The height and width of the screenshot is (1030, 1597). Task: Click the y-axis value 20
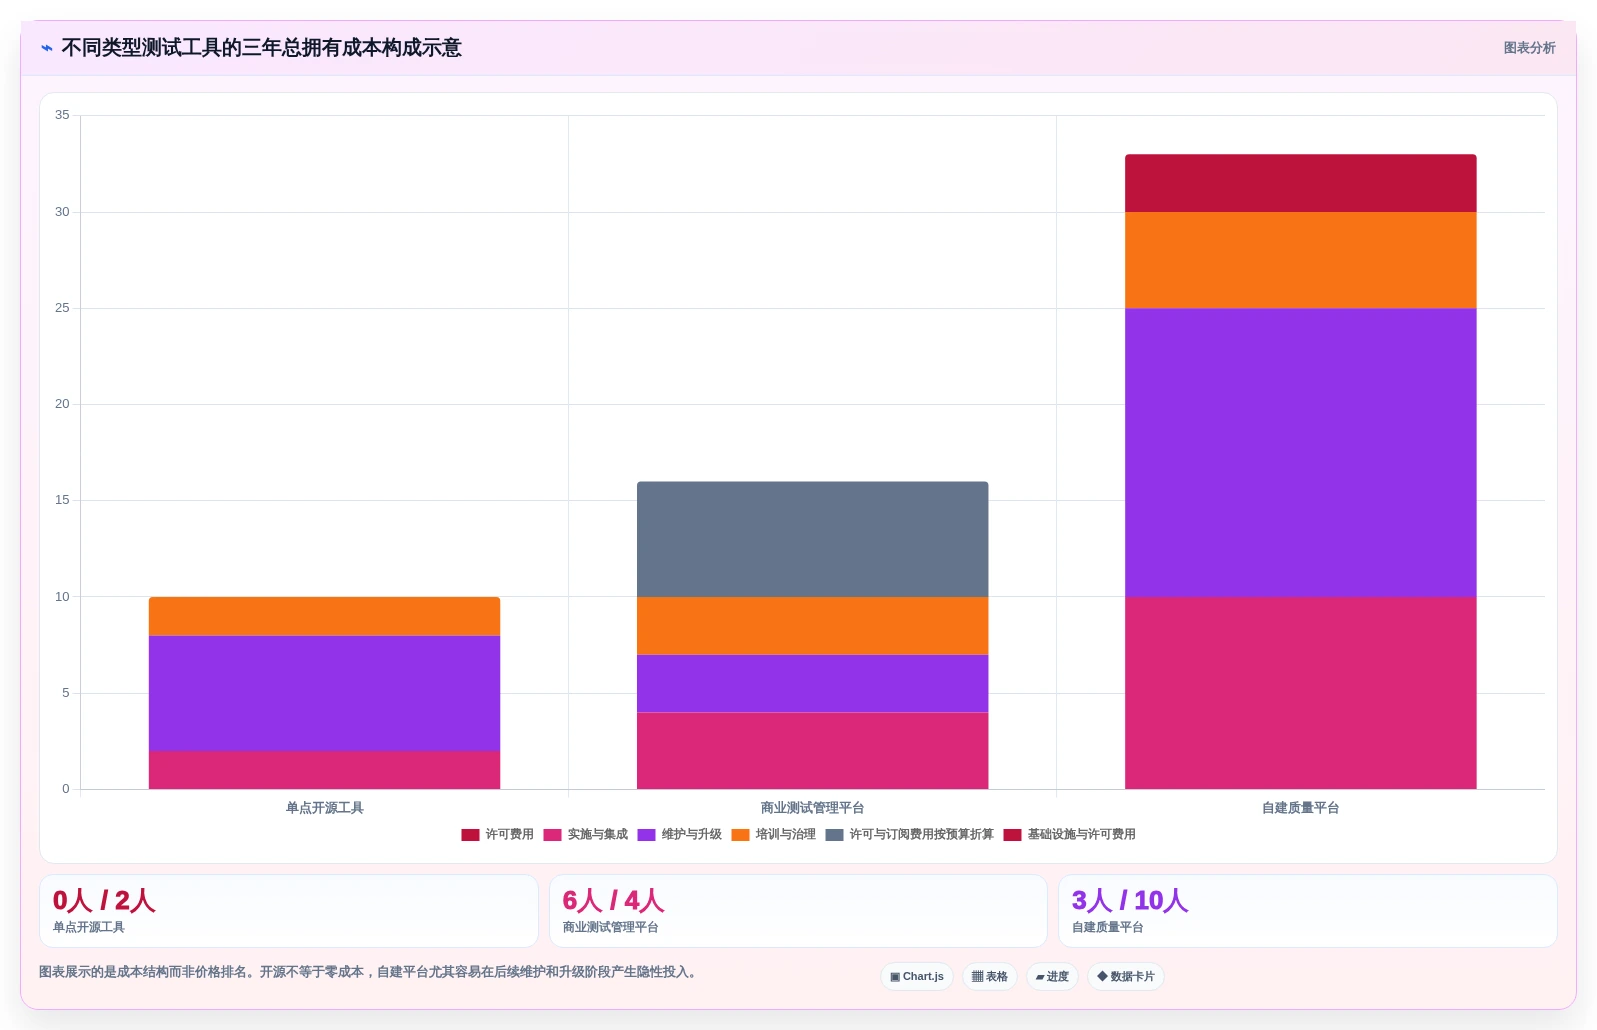tap(62, 404)
